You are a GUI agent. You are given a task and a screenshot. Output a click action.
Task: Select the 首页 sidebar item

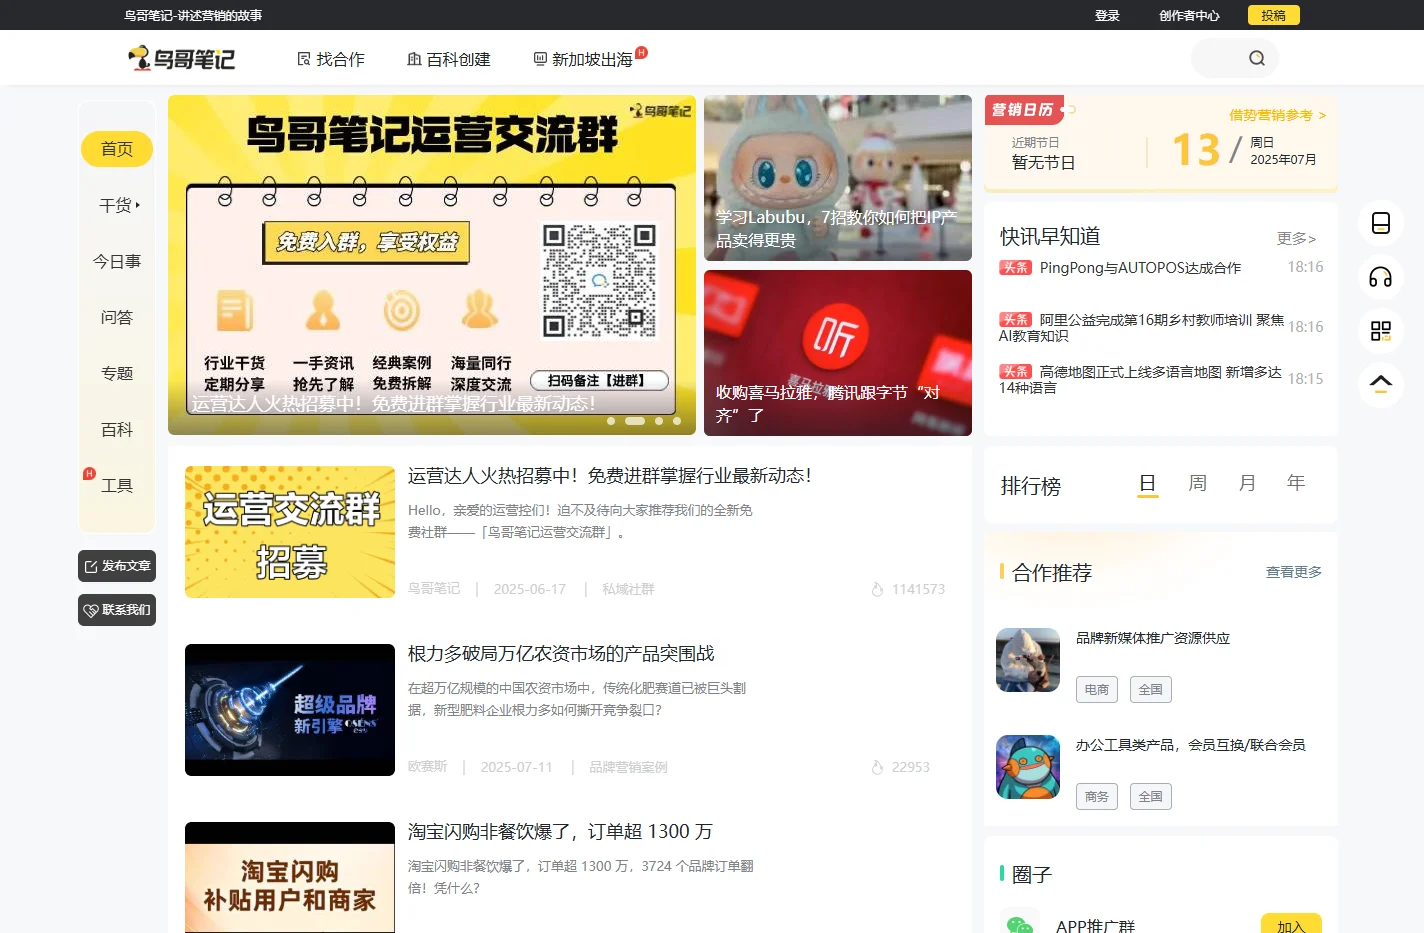[117, 149]
